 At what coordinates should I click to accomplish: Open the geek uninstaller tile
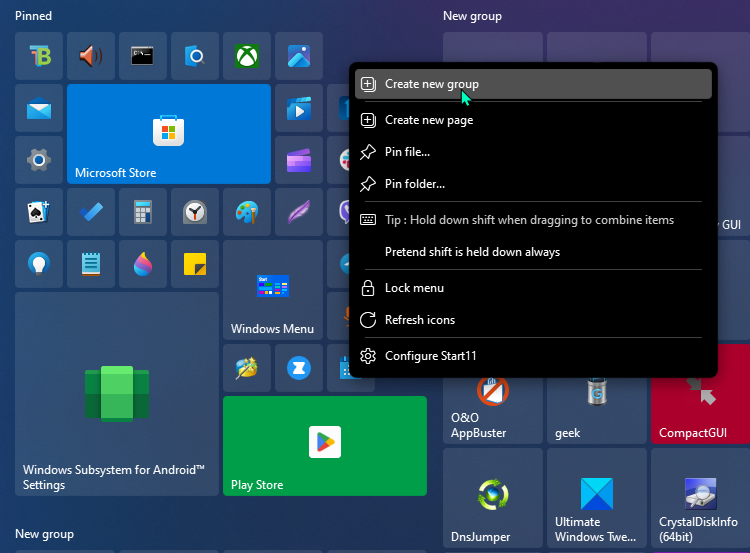pos(596,410)
